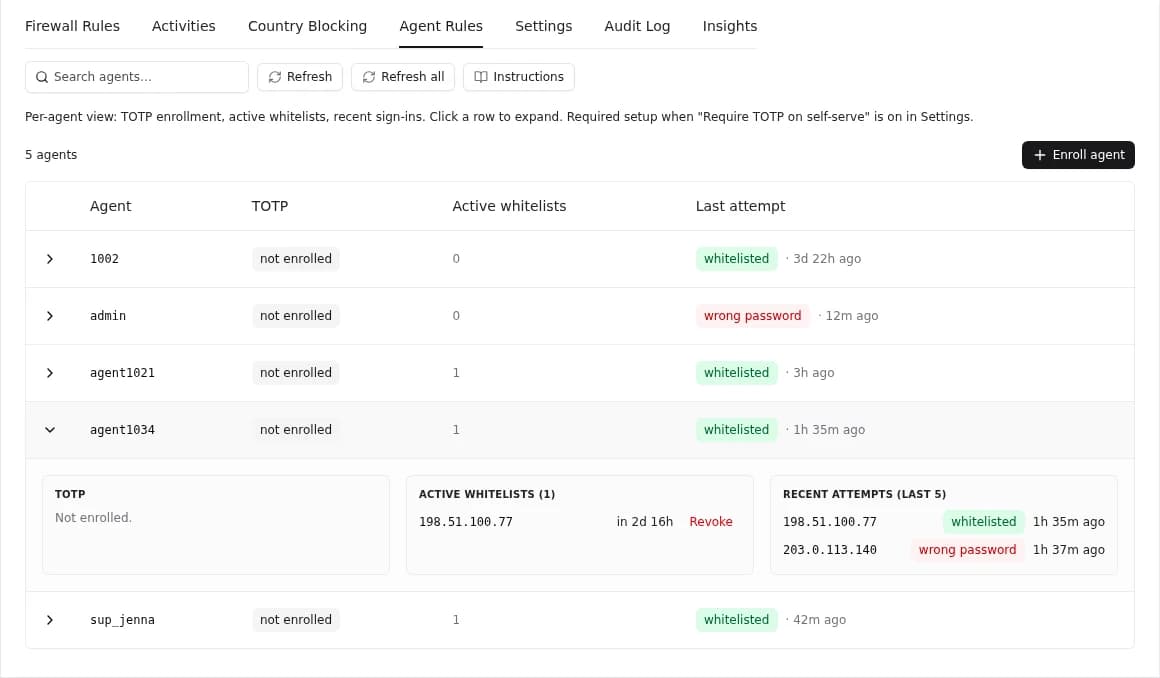Revoke the 198.51.100.77 whitelist
This screenshot has width=1160, height=678.
(x=711, y=522)
